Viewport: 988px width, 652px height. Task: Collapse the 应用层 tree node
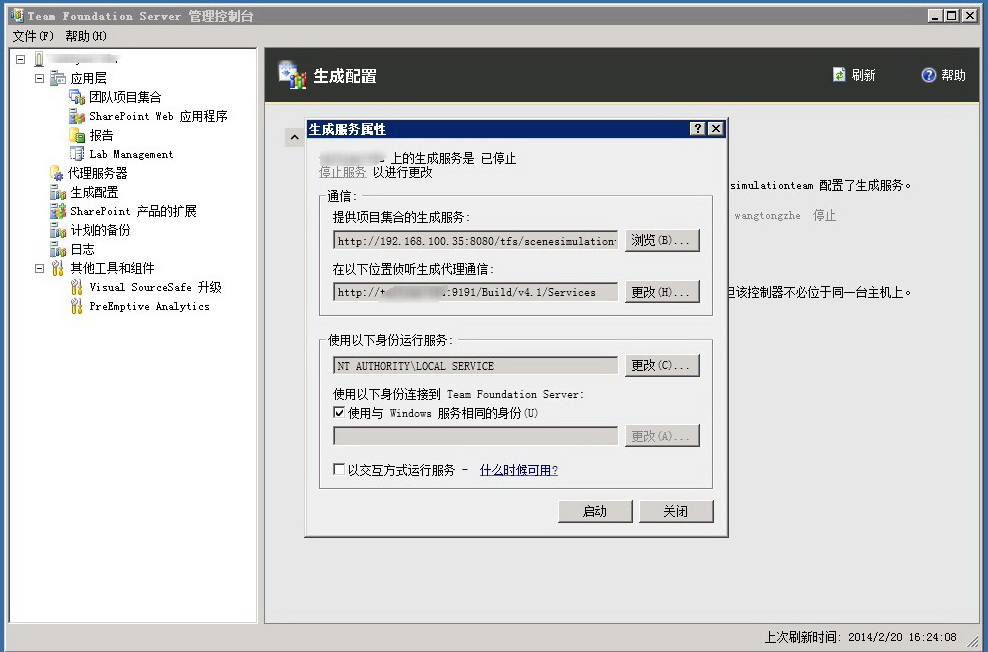pyautogui.click(x=39, y=78)
